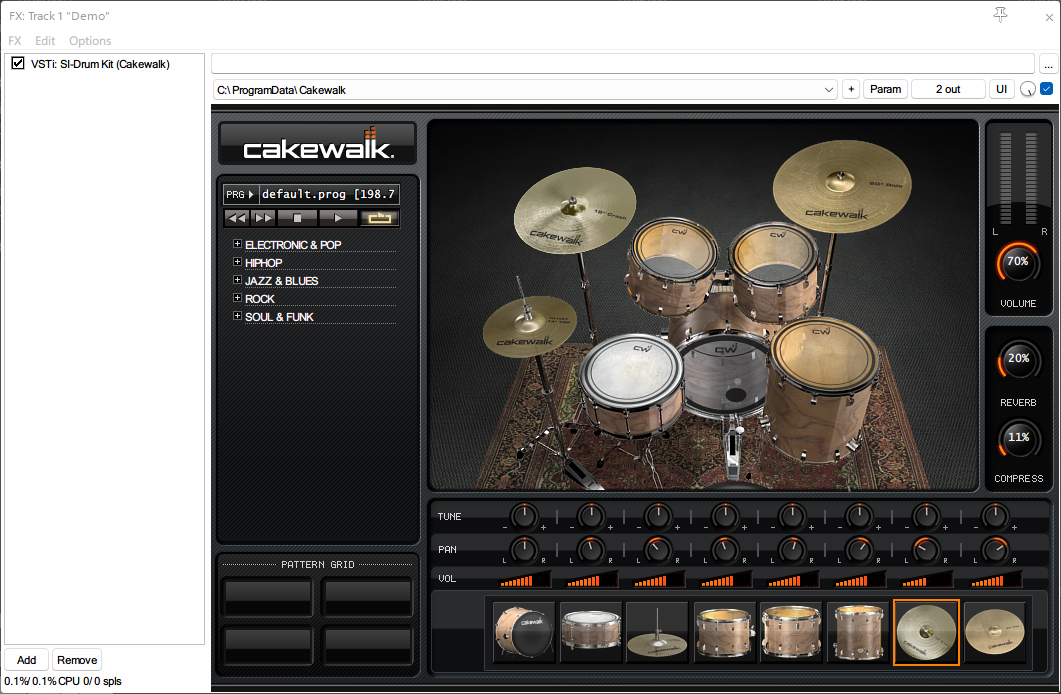Select the highlighted crash cymbal thumbnail
This screenshot has height=694, width=1061.
tap(926, 632)
